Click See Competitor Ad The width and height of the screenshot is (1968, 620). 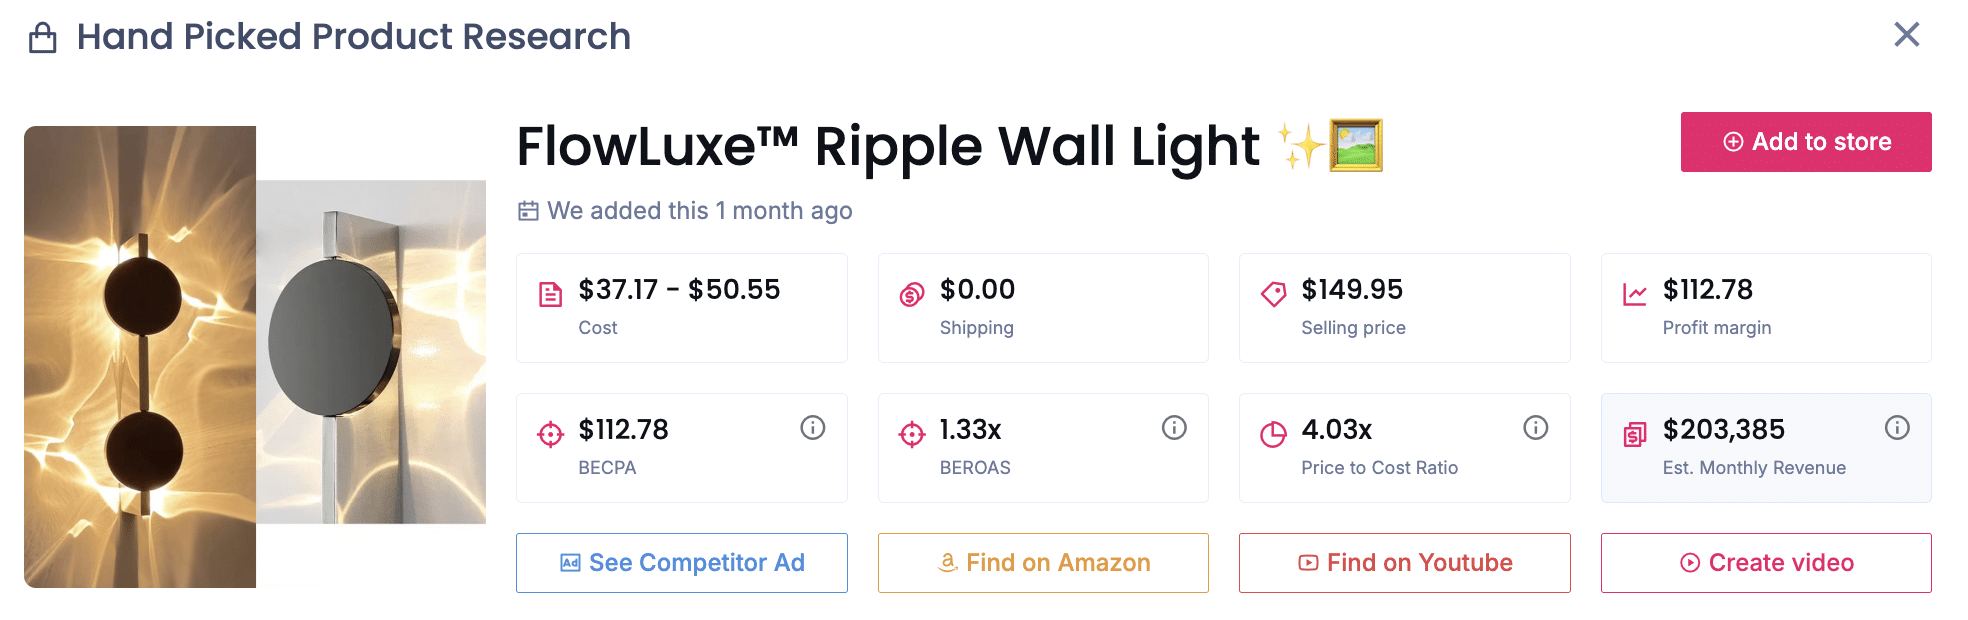click(681, 562)
